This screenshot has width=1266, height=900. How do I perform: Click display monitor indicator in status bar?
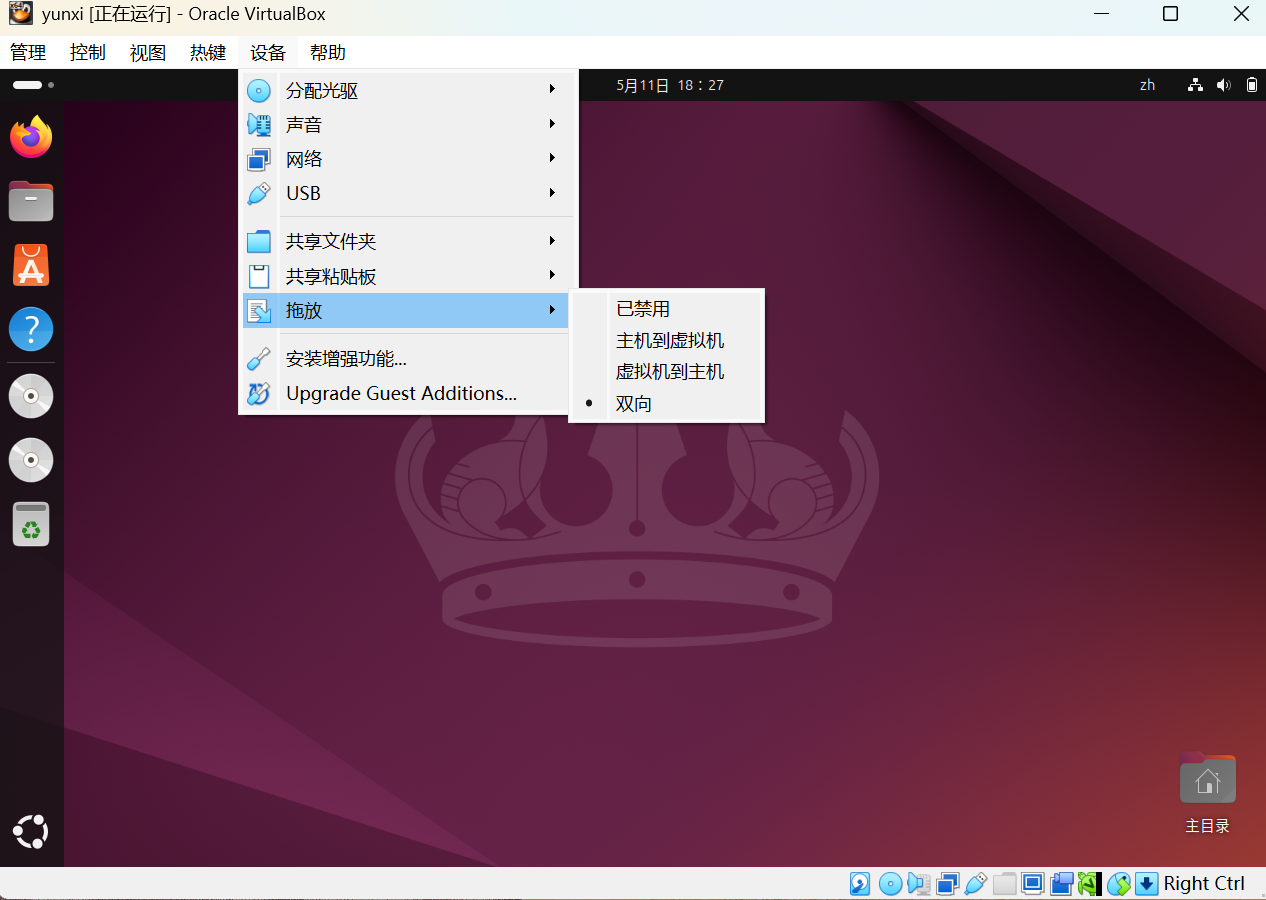coord(1033,884)
